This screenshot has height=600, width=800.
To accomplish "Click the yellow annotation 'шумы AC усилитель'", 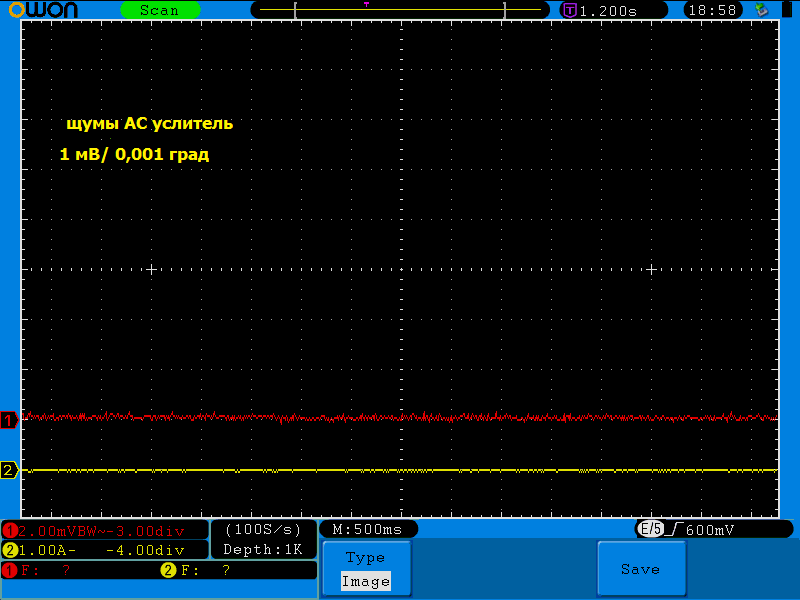I will 149,123.
